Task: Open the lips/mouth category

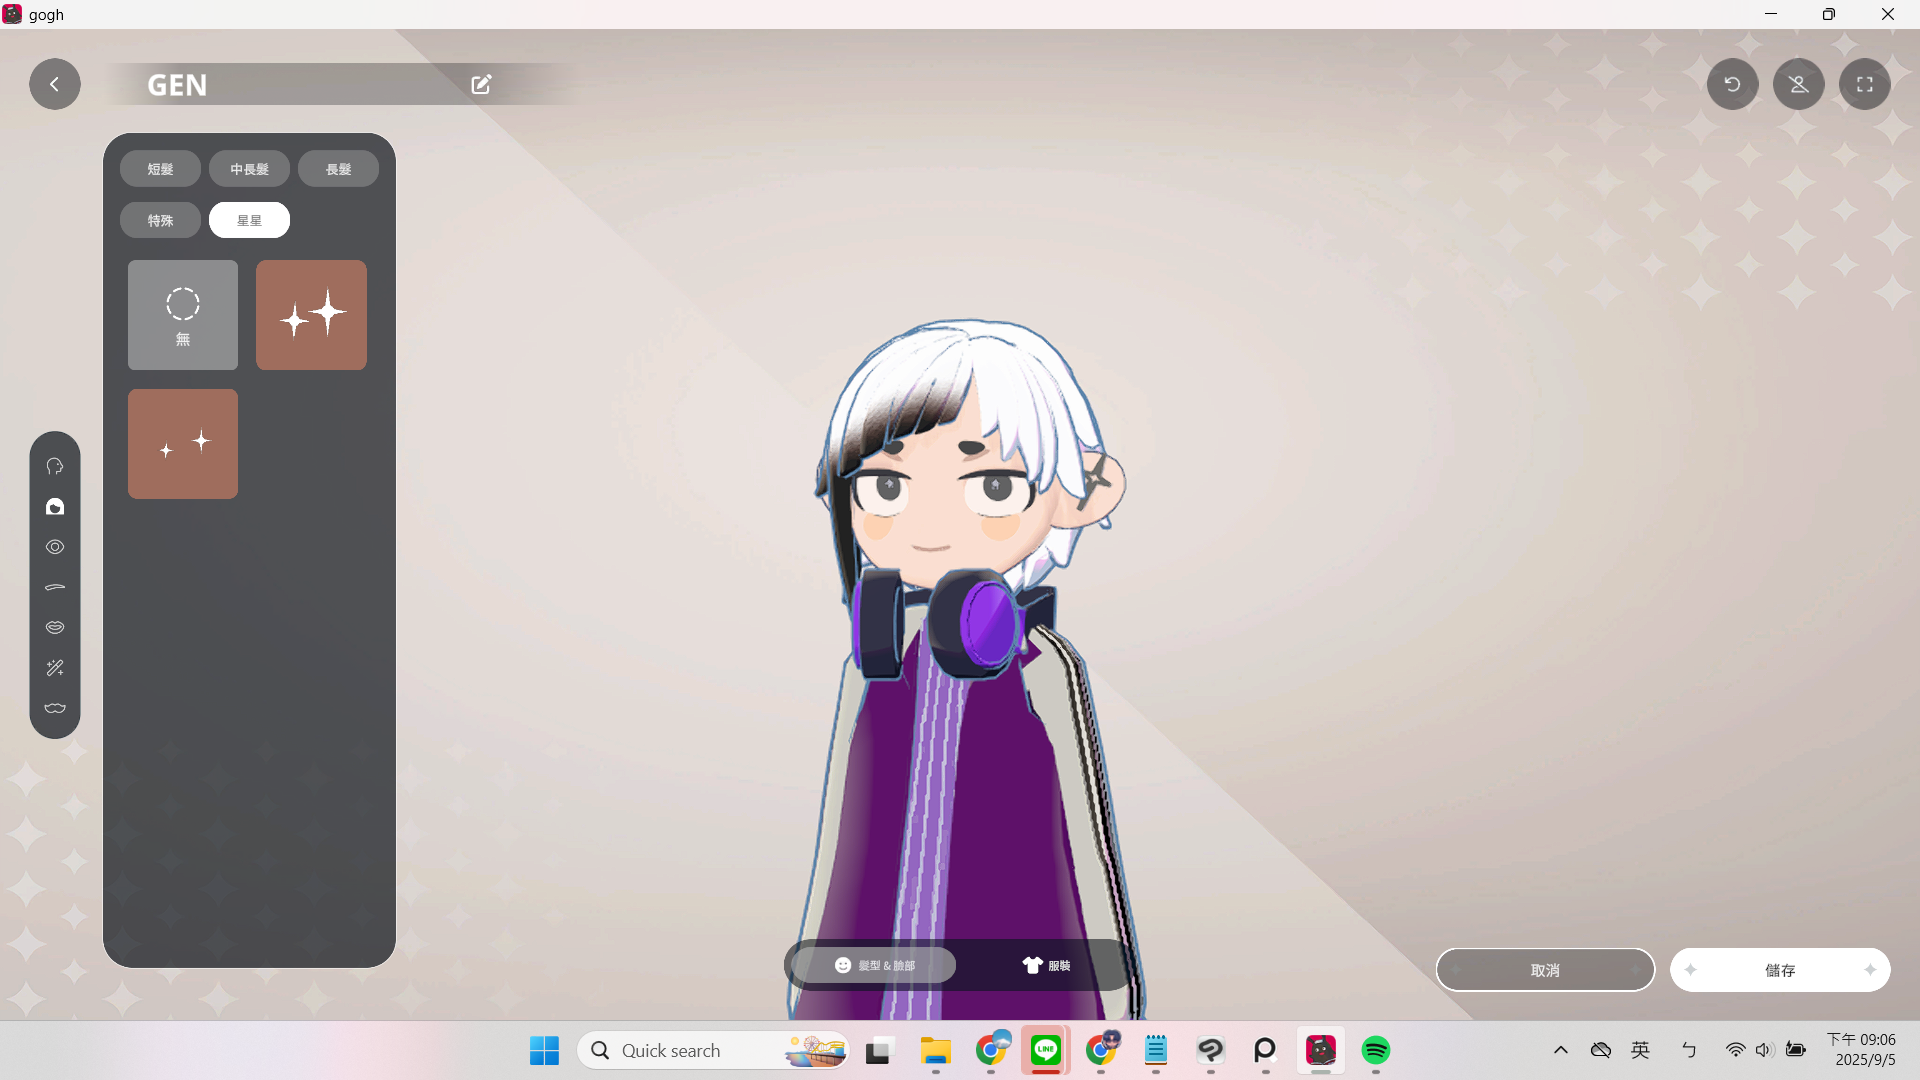Action: point(55,627)
